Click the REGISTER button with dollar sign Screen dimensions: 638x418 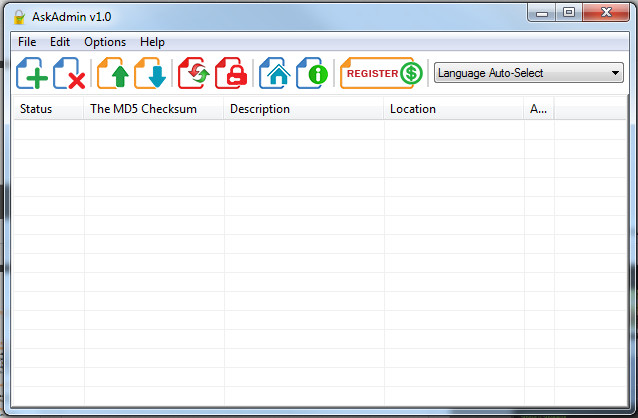coord(381,73)
